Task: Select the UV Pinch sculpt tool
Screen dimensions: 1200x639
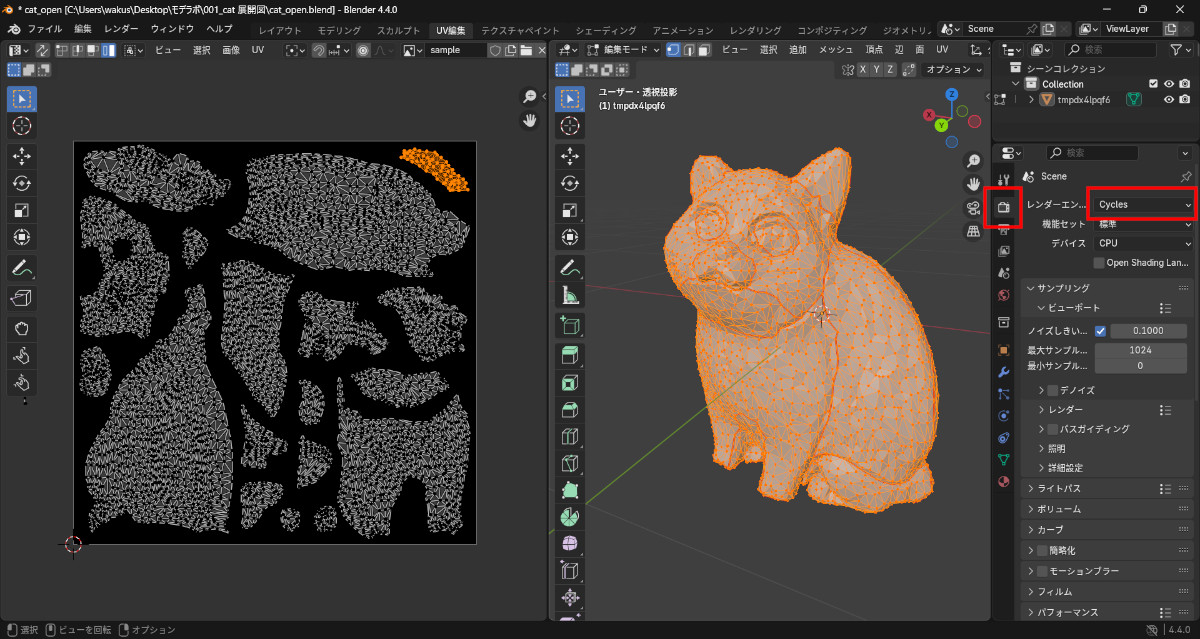Action: point(22,383)
